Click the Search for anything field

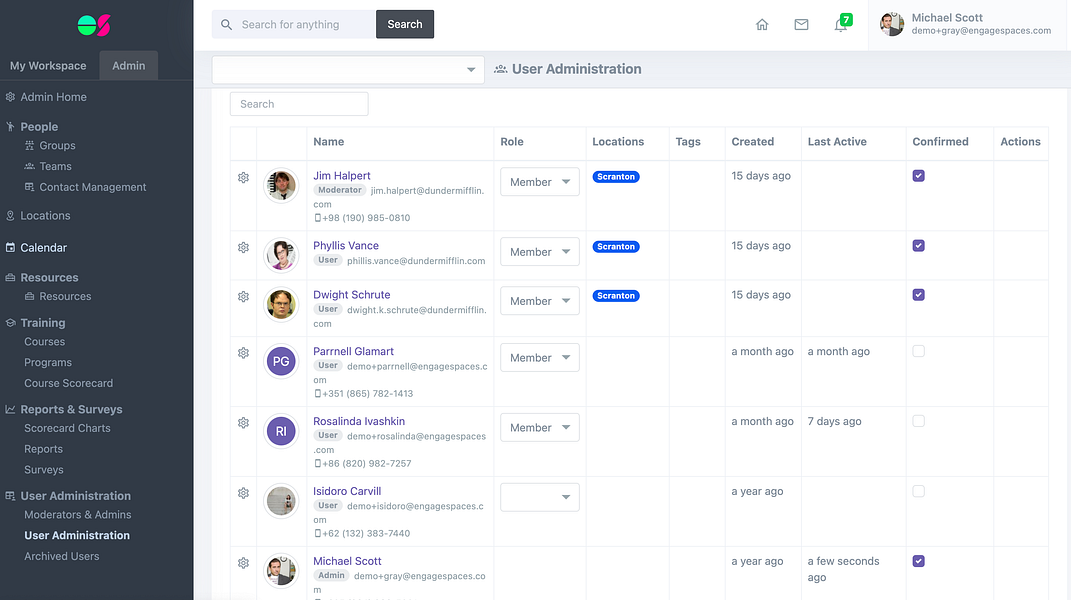294,25
